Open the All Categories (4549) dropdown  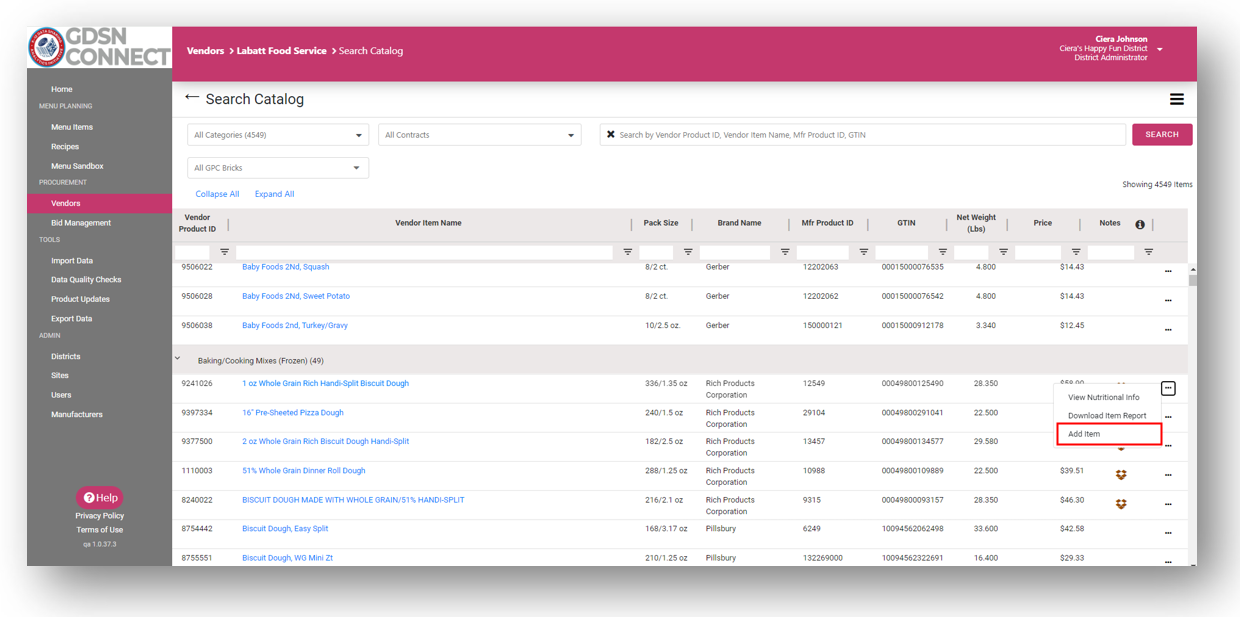(278, 135)
